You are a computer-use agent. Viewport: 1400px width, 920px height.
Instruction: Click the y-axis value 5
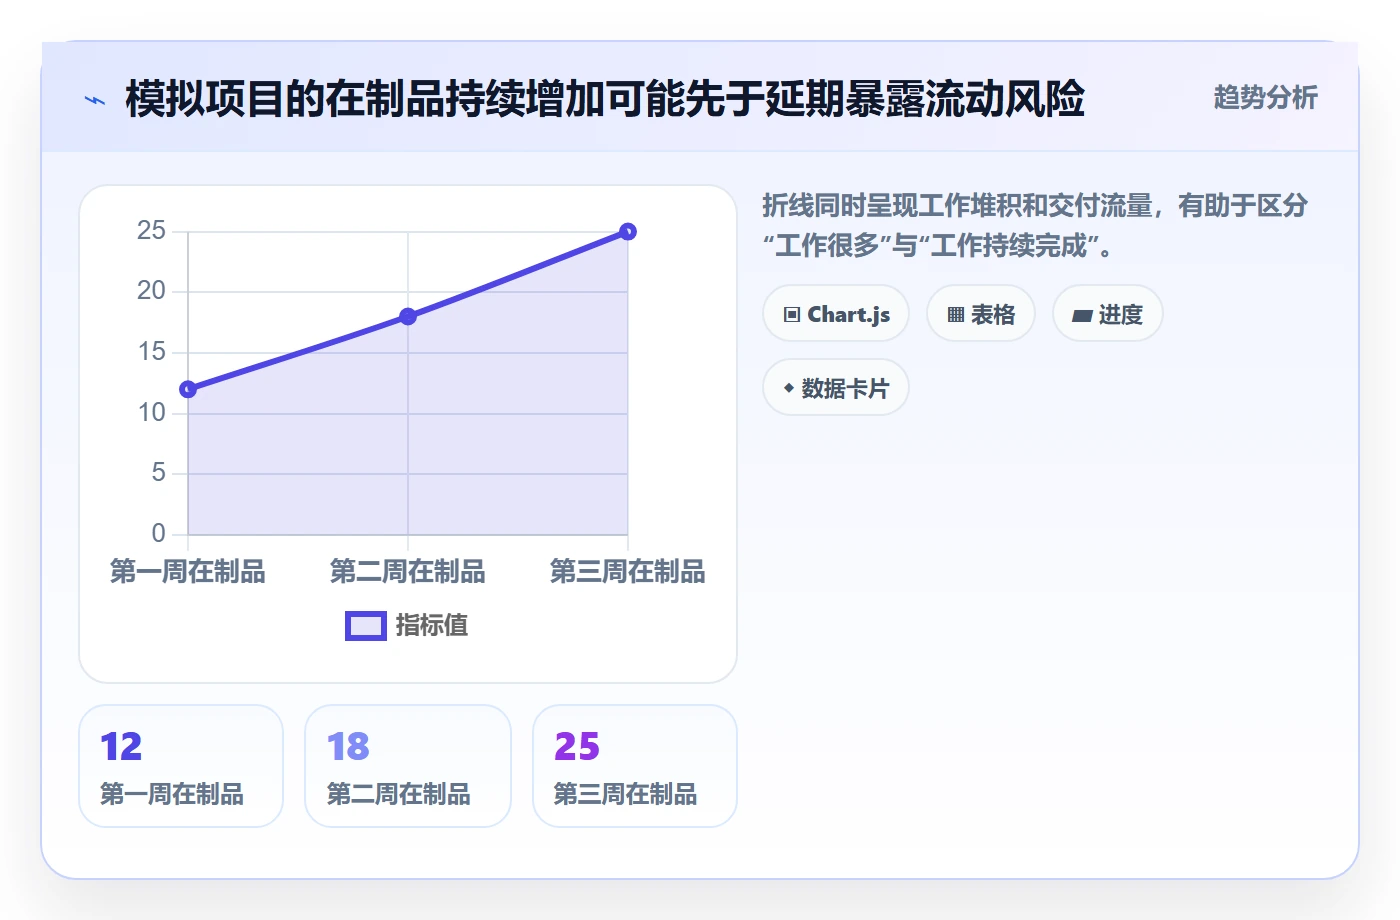point(158,473)
